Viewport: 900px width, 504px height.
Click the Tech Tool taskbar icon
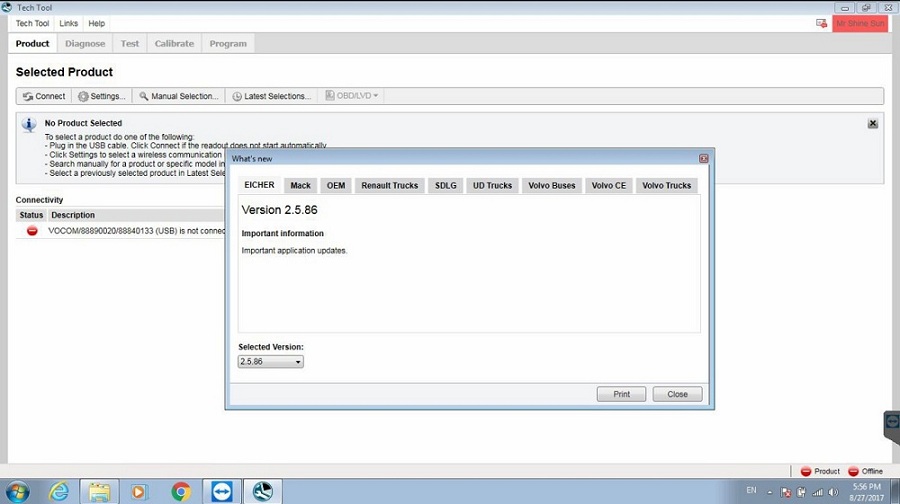262,491
